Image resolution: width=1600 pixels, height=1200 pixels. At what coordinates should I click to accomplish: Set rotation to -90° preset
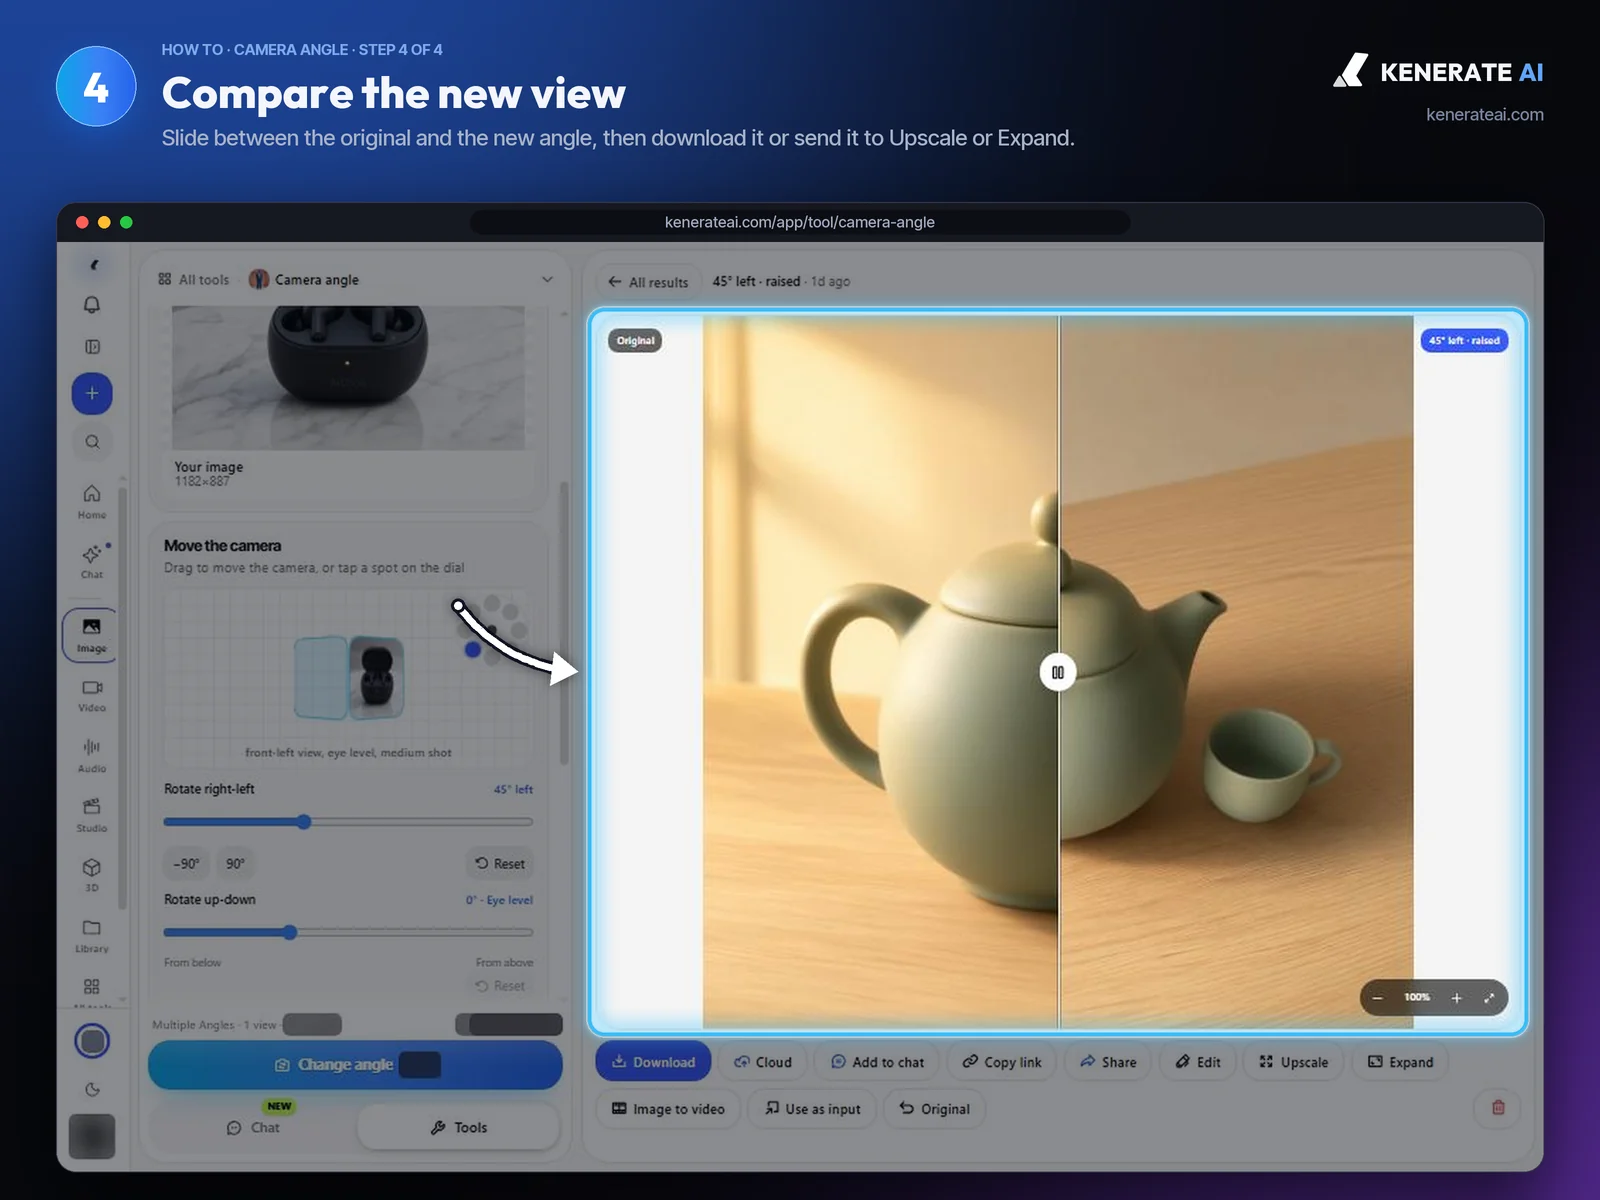click(186, 864)
